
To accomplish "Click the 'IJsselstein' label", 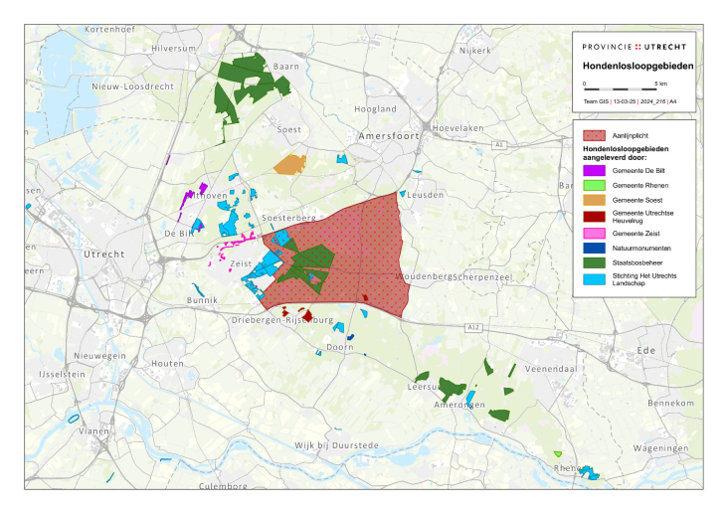I will [x=62, y=374].
